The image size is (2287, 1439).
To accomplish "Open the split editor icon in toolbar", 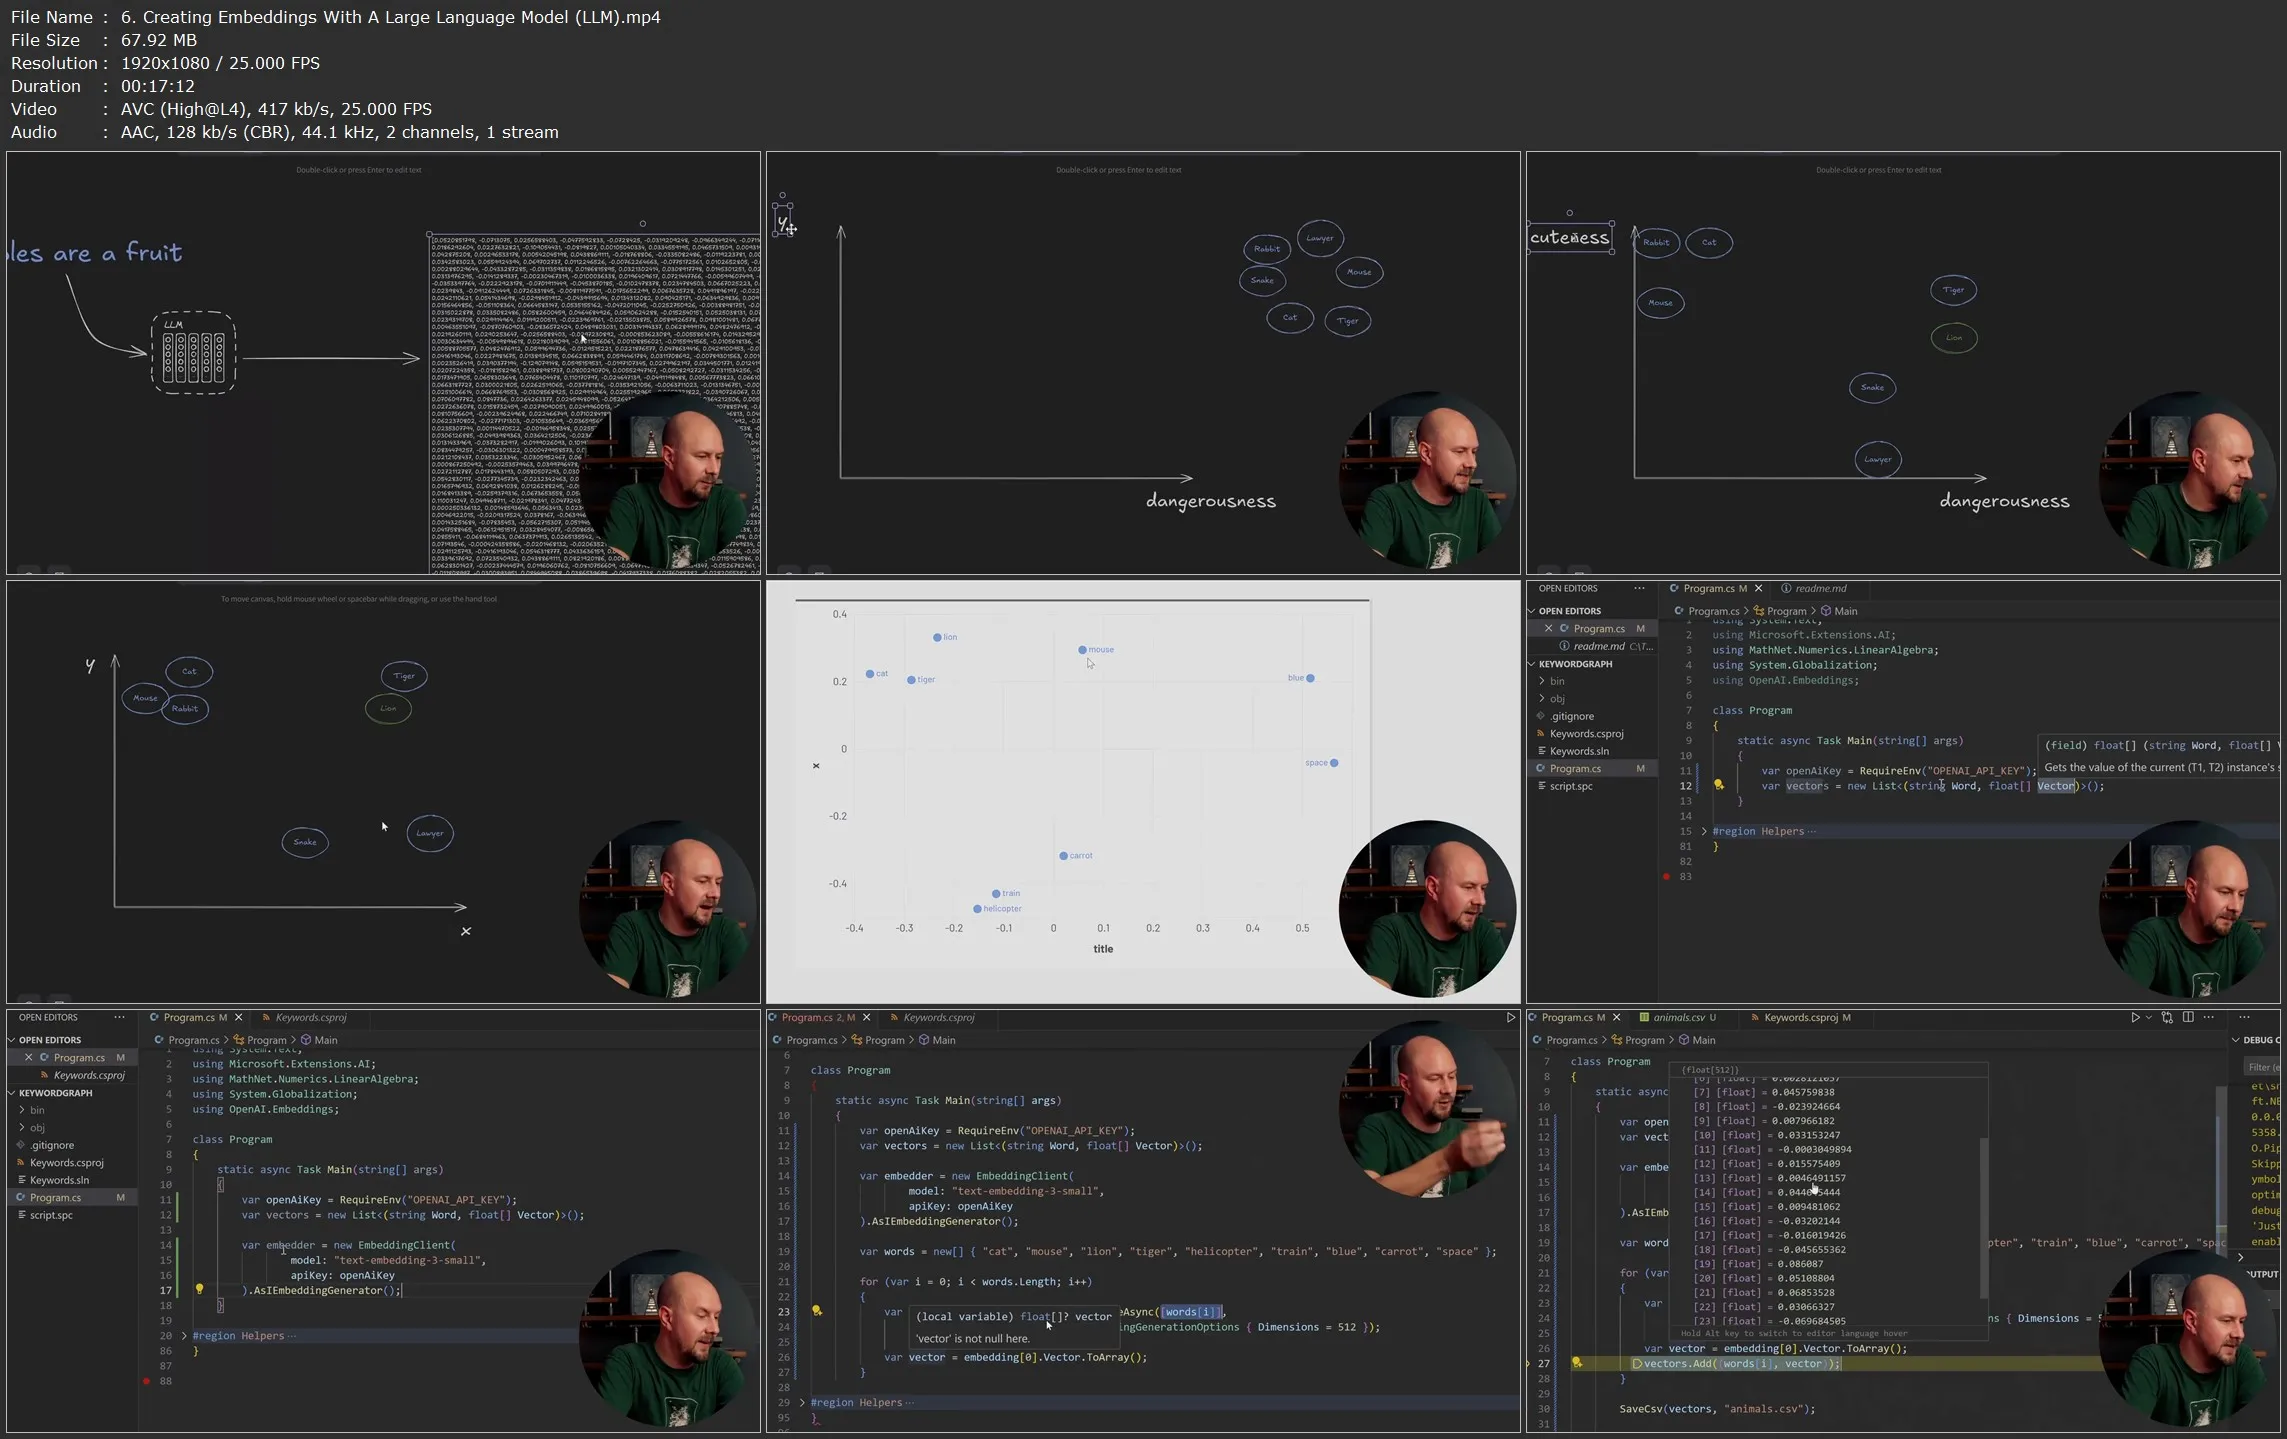I will [2188, 1017].
